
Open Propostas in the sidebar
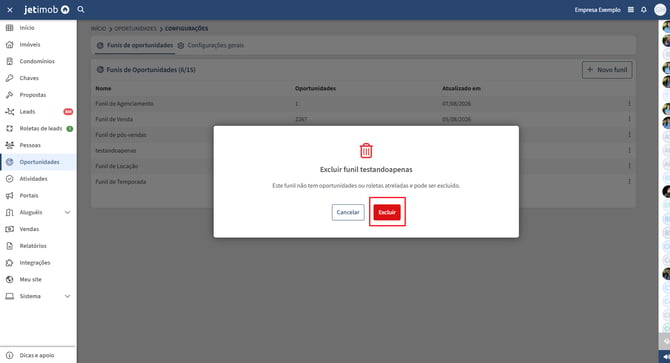pos(32,95)
